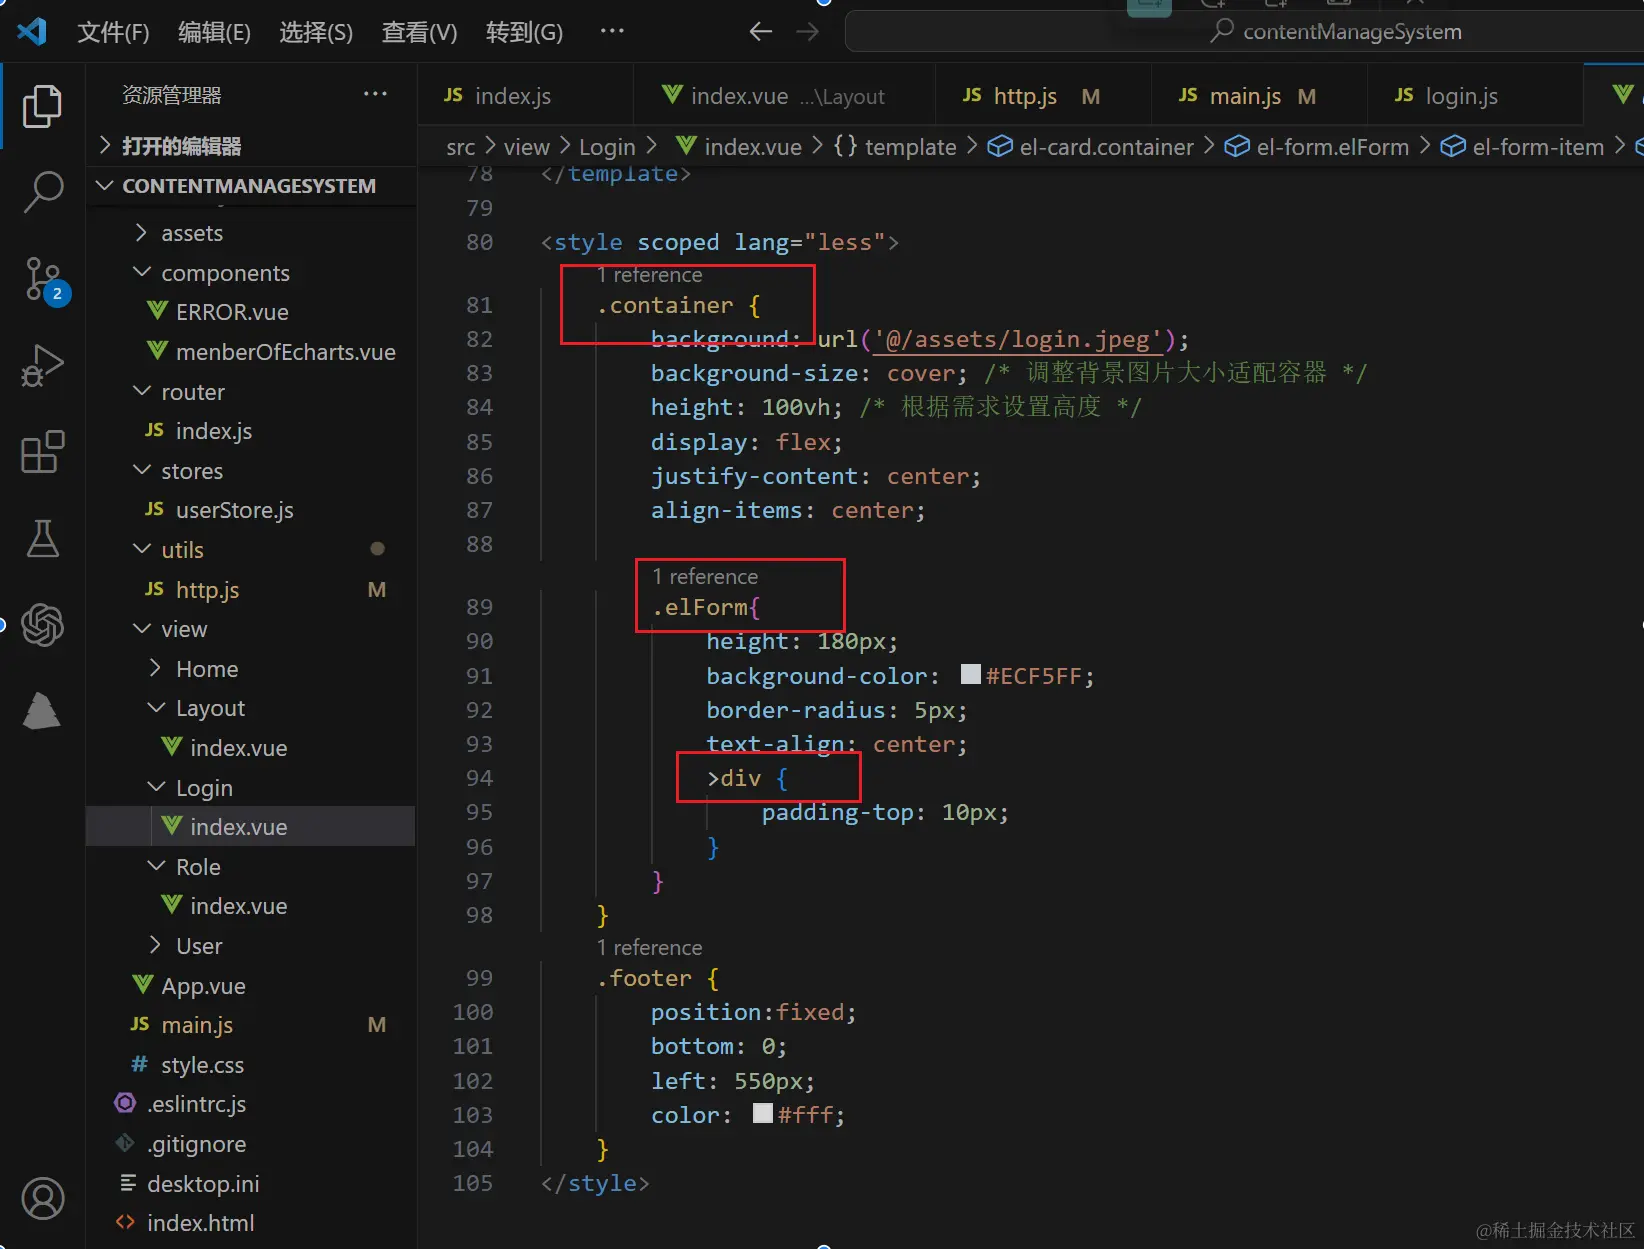Click 'el-form.elForm' in the breadcrumb
This screenshot has height=1249, width=1644.
click(1317, 147)
